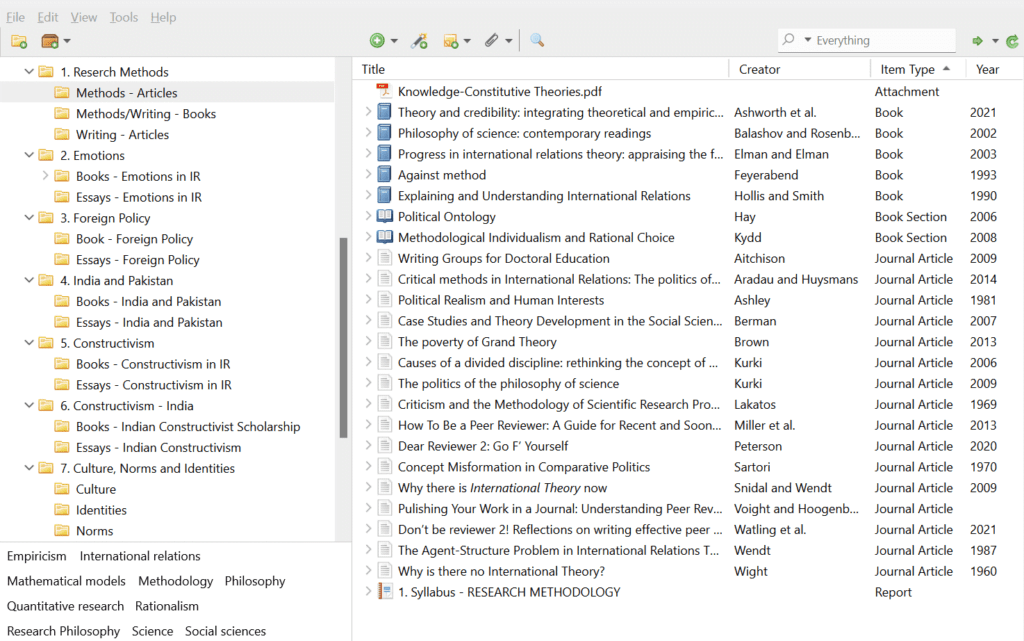
Task: Click the search mode magnifier icon
Action: click(x=788, y=39)
